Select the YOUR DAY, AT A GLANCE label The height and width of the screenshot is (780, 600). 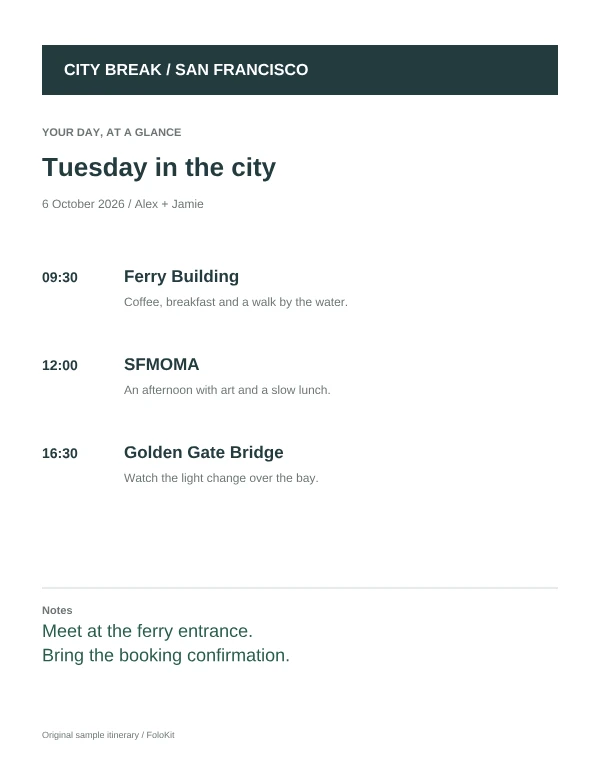point(111,132)
